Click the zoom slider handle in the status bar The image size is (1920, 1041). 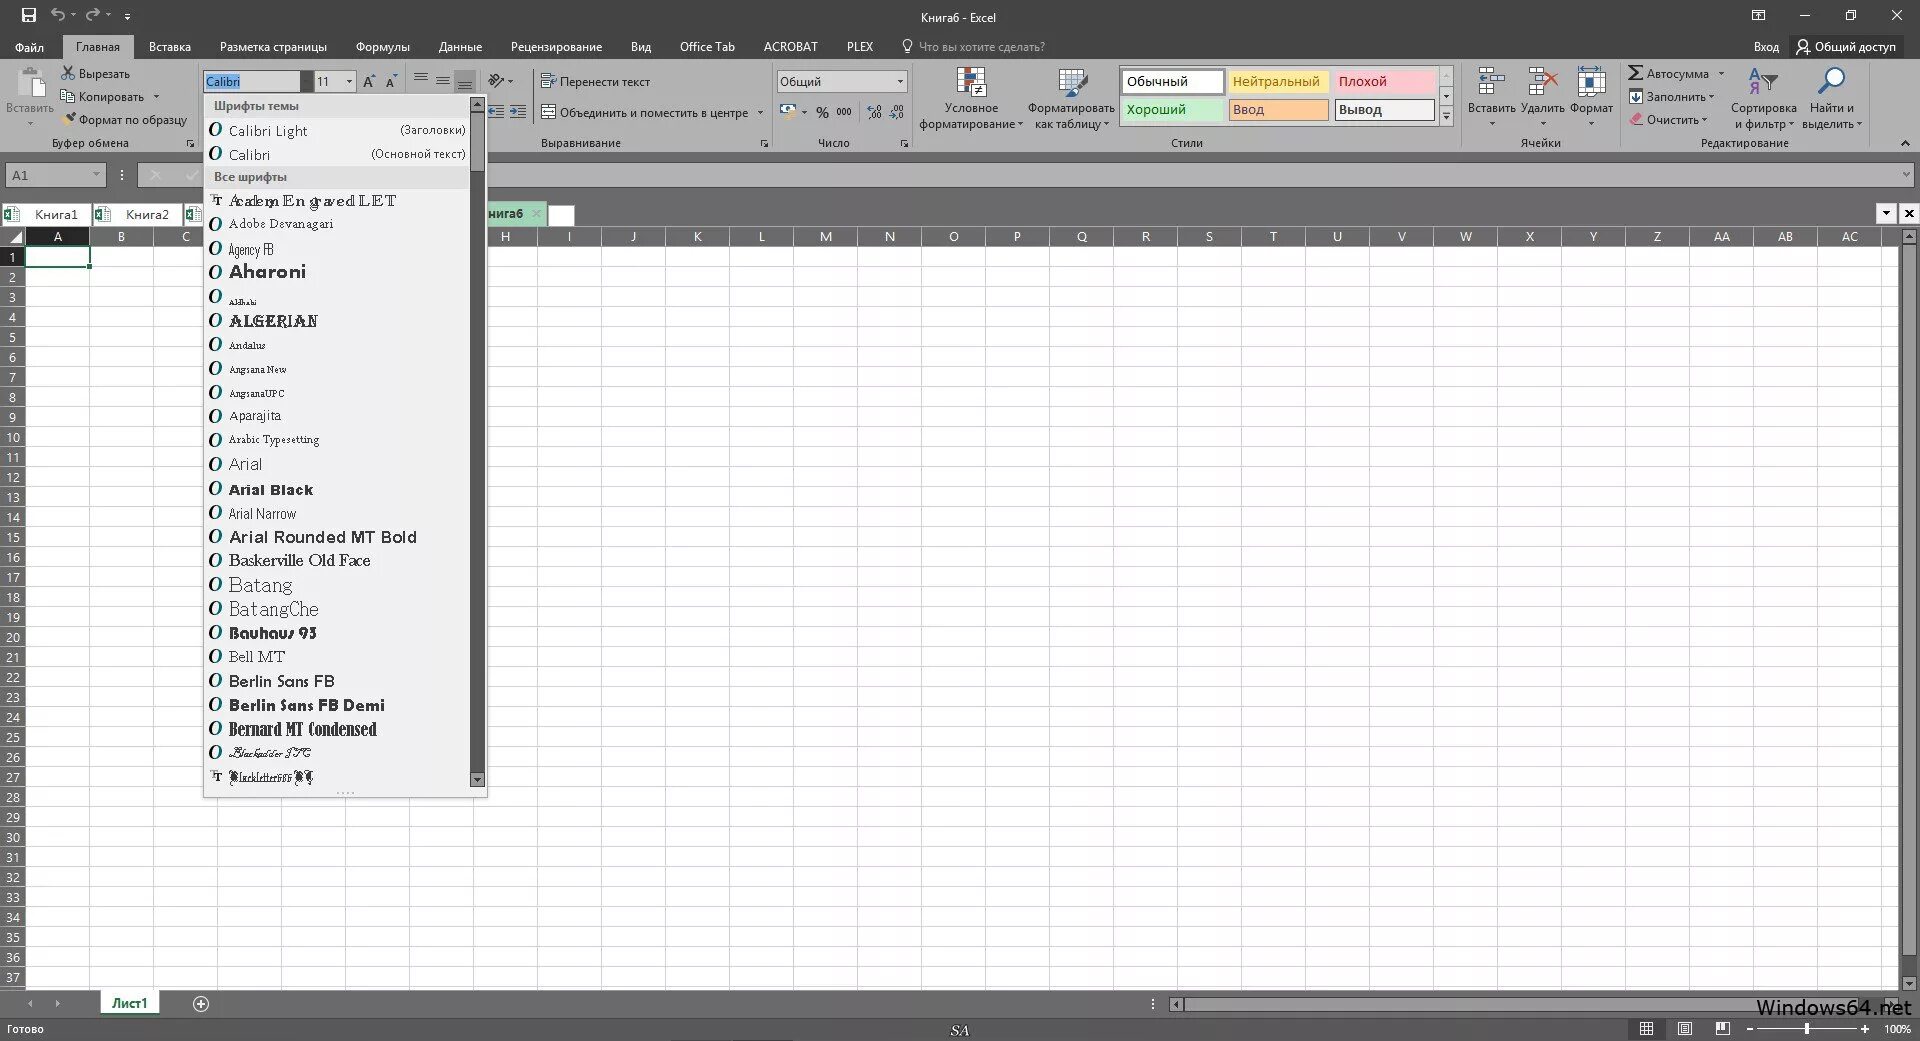click(1806, 1028)
